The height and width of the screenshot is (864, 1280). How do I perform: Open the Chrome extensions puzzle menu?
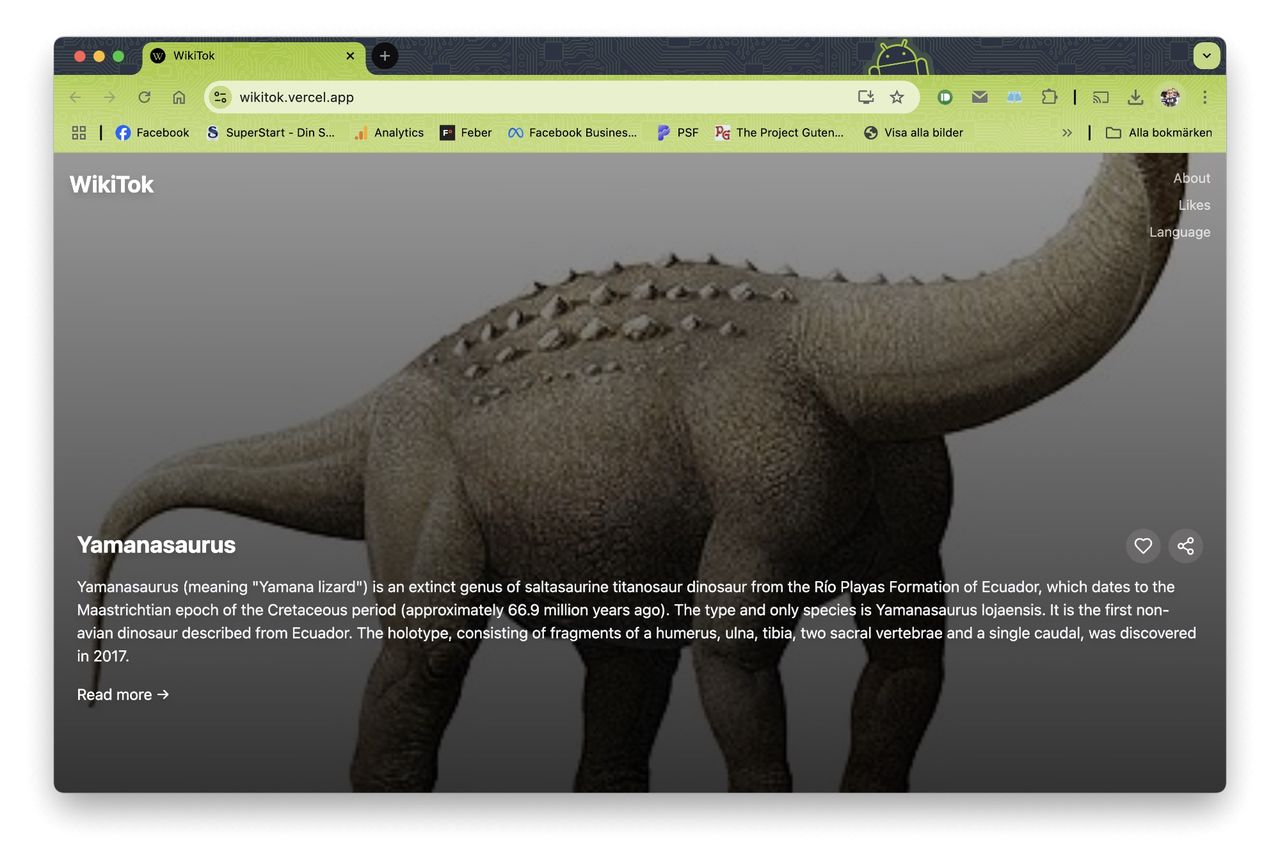tap(1049, 97)
